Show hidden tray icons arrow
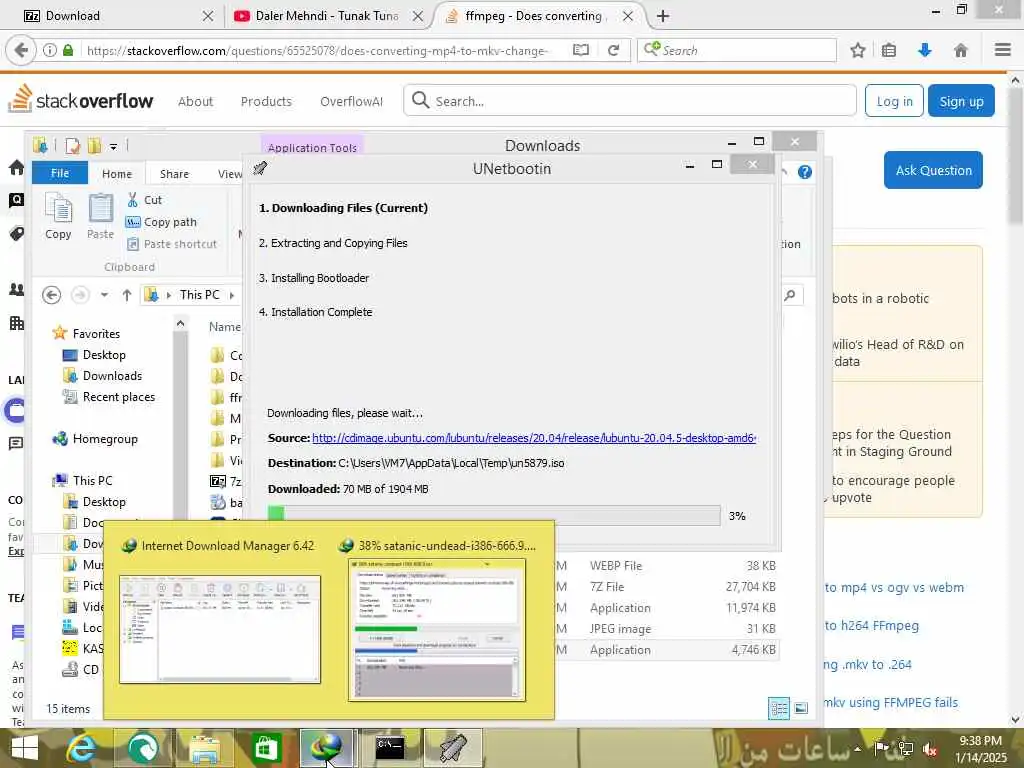The width and height of the screenshot is (1024, 768). point(857,749)
